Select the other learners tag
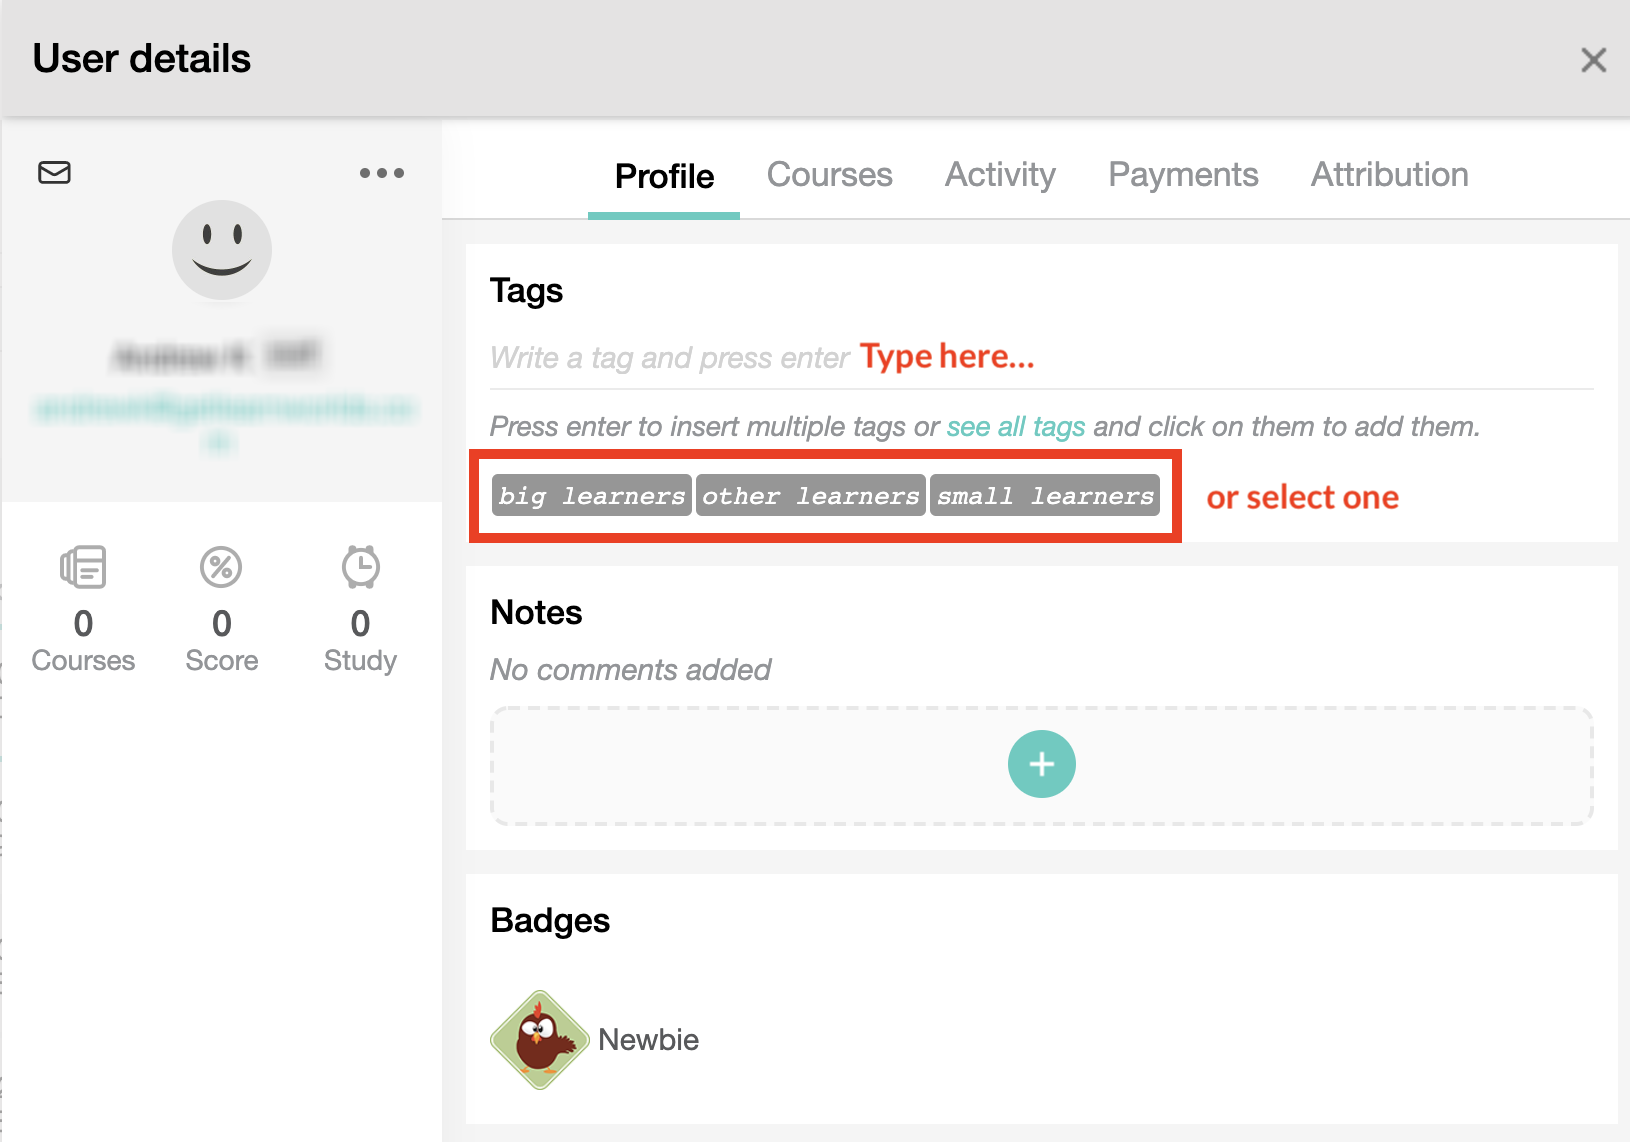Image resolution: width=1630 pixels, height=1142 pixels. click(x=810, y=495)
